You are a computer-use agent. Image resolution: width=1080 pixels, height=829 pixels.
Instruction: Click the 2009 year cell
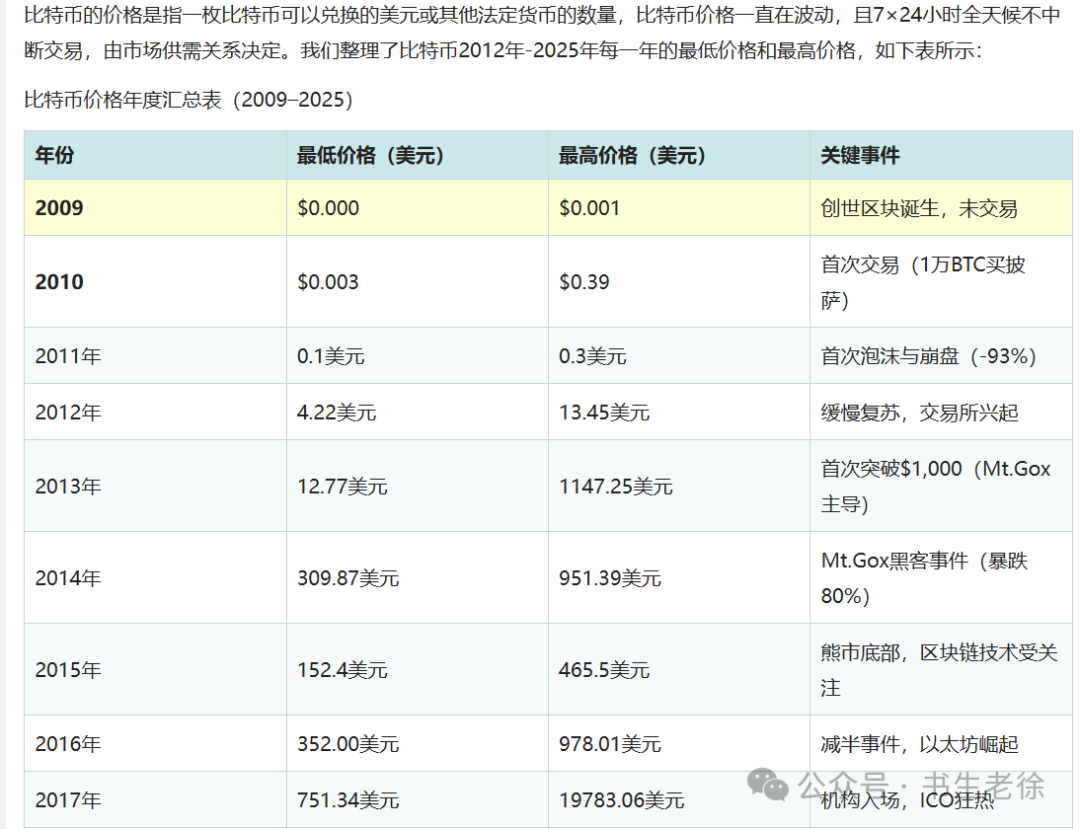[x=156, y=207]
